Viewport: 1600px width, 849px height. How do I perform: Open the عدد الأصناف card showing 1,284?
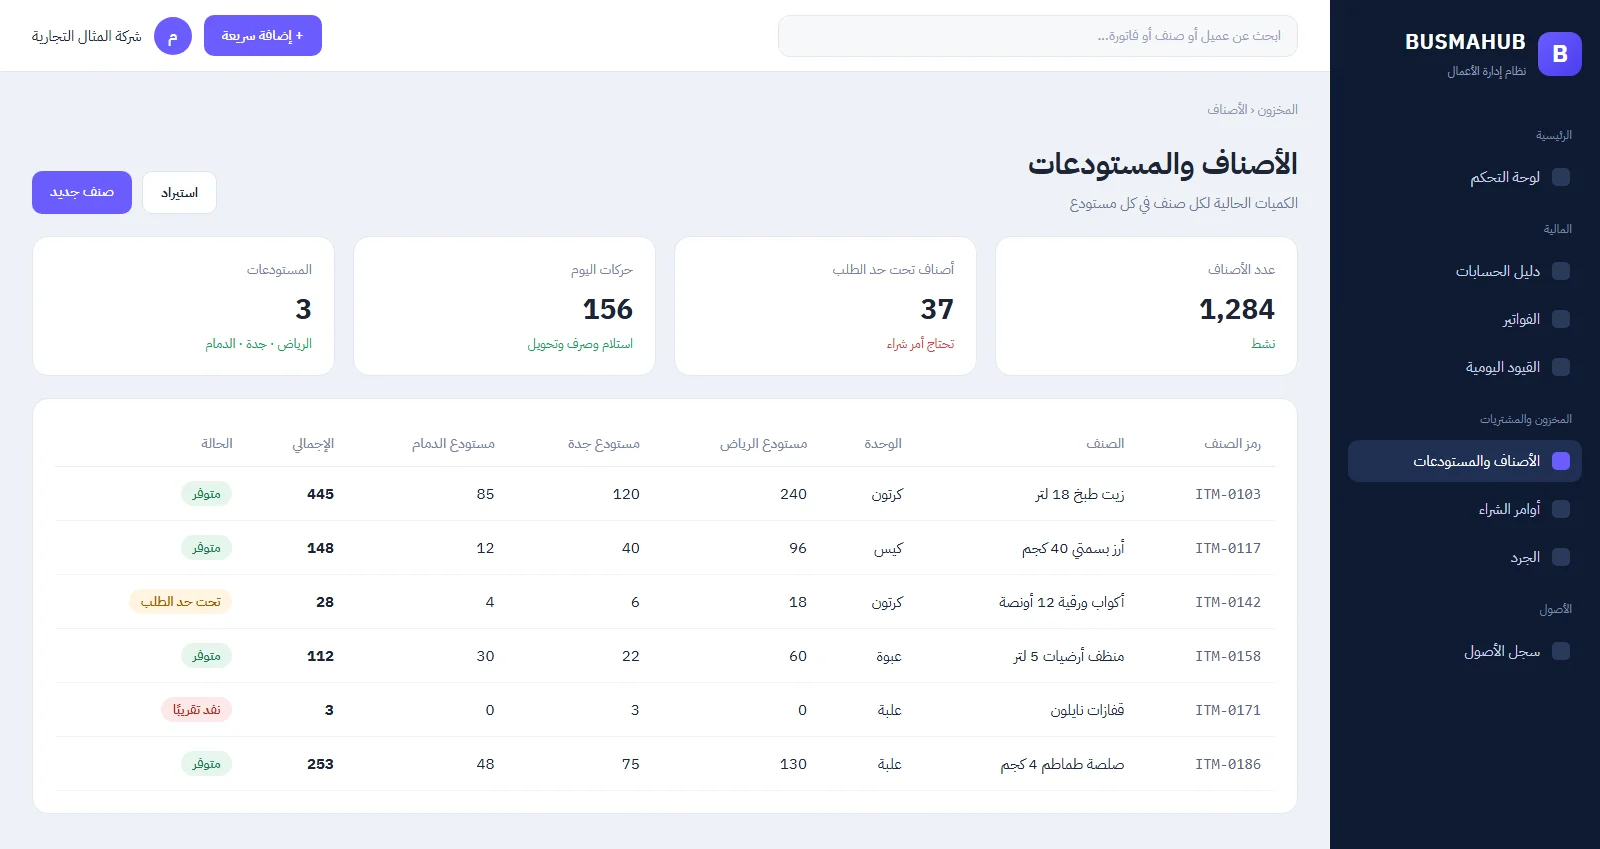(1146, 306)
